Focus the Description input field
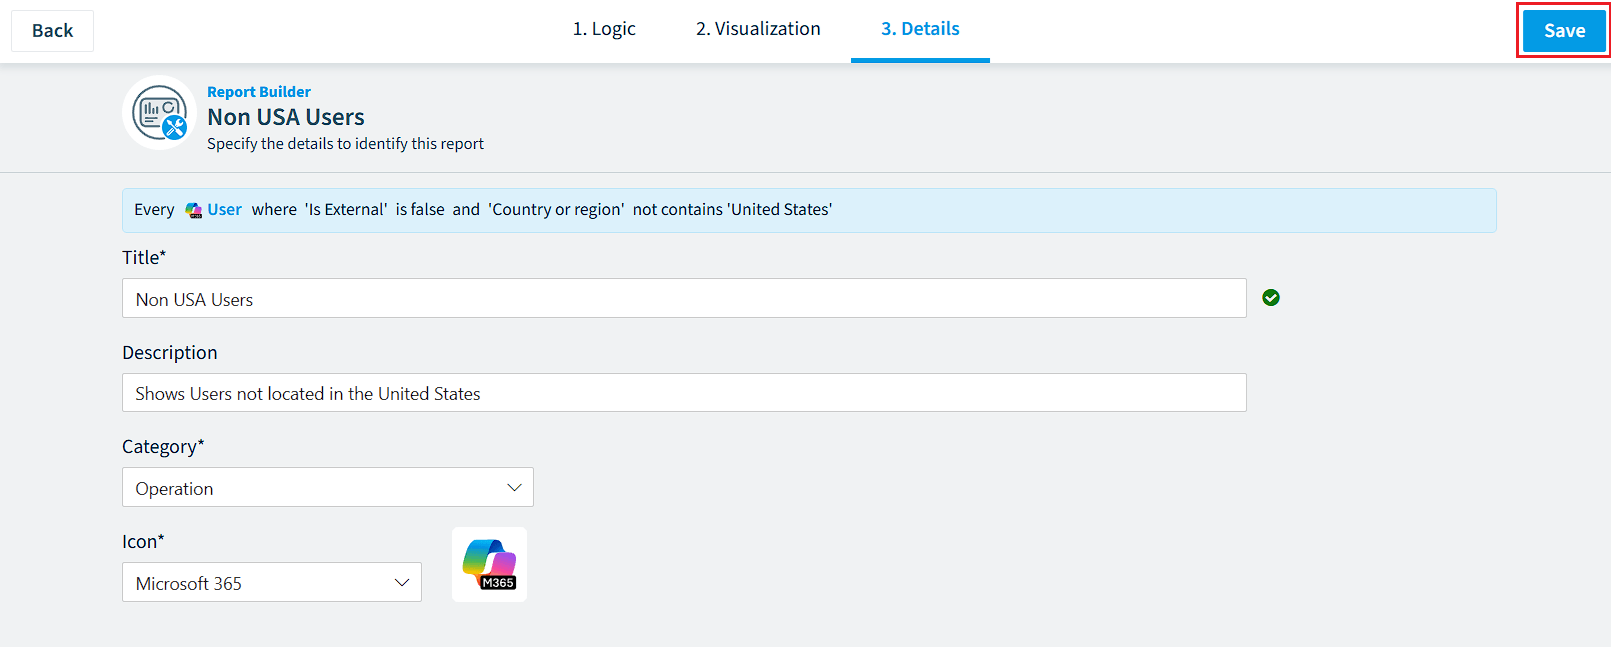The height and width of the screenshot is (647, 1611). pos(684,393)
